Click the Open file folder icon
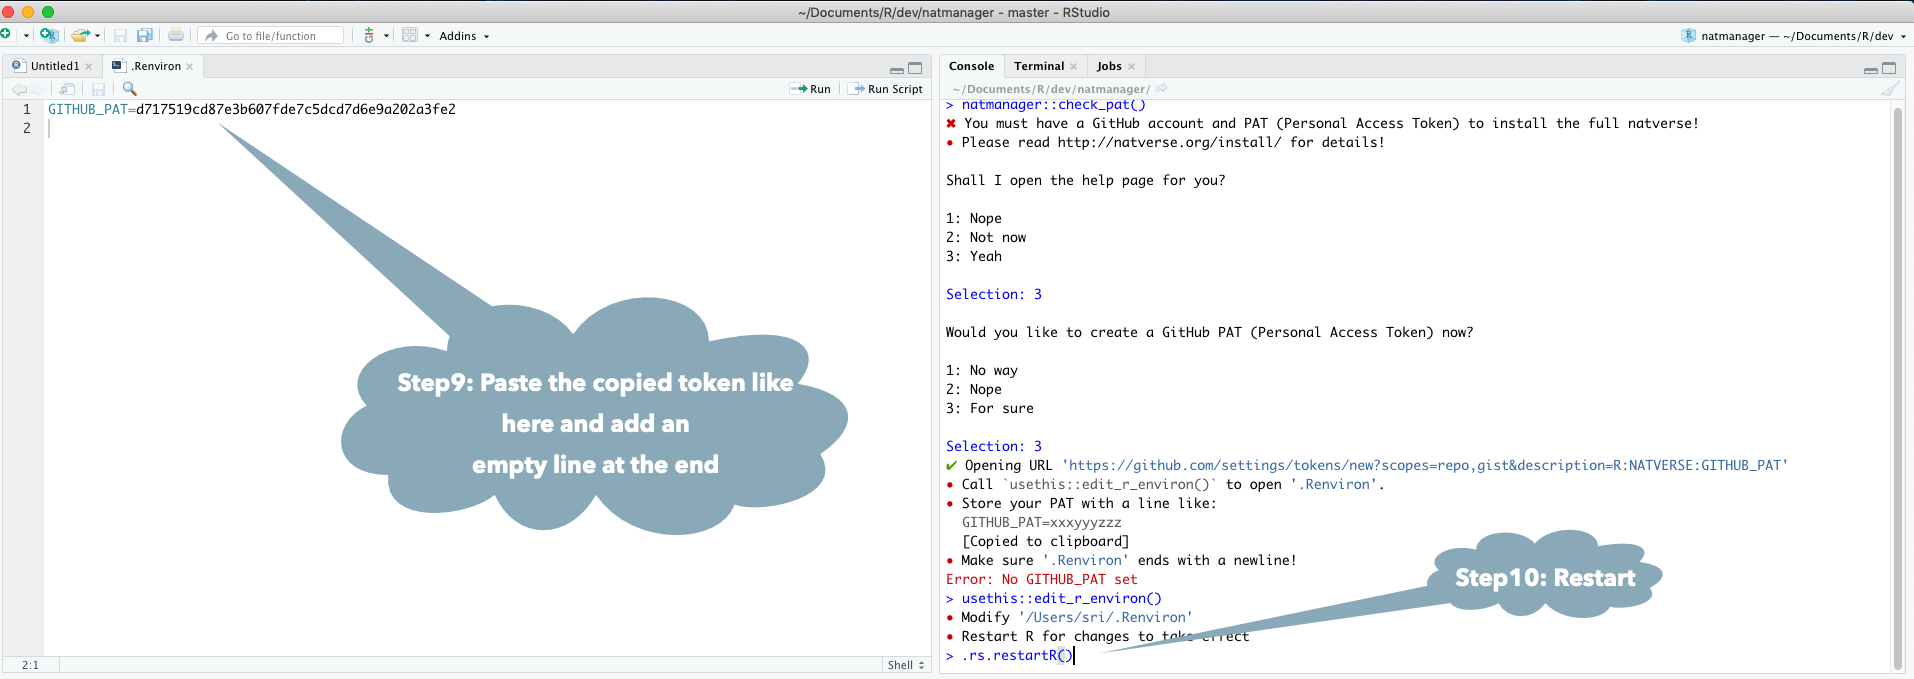This screenshot has width=1914, height=679. click(x=80, y=35)
